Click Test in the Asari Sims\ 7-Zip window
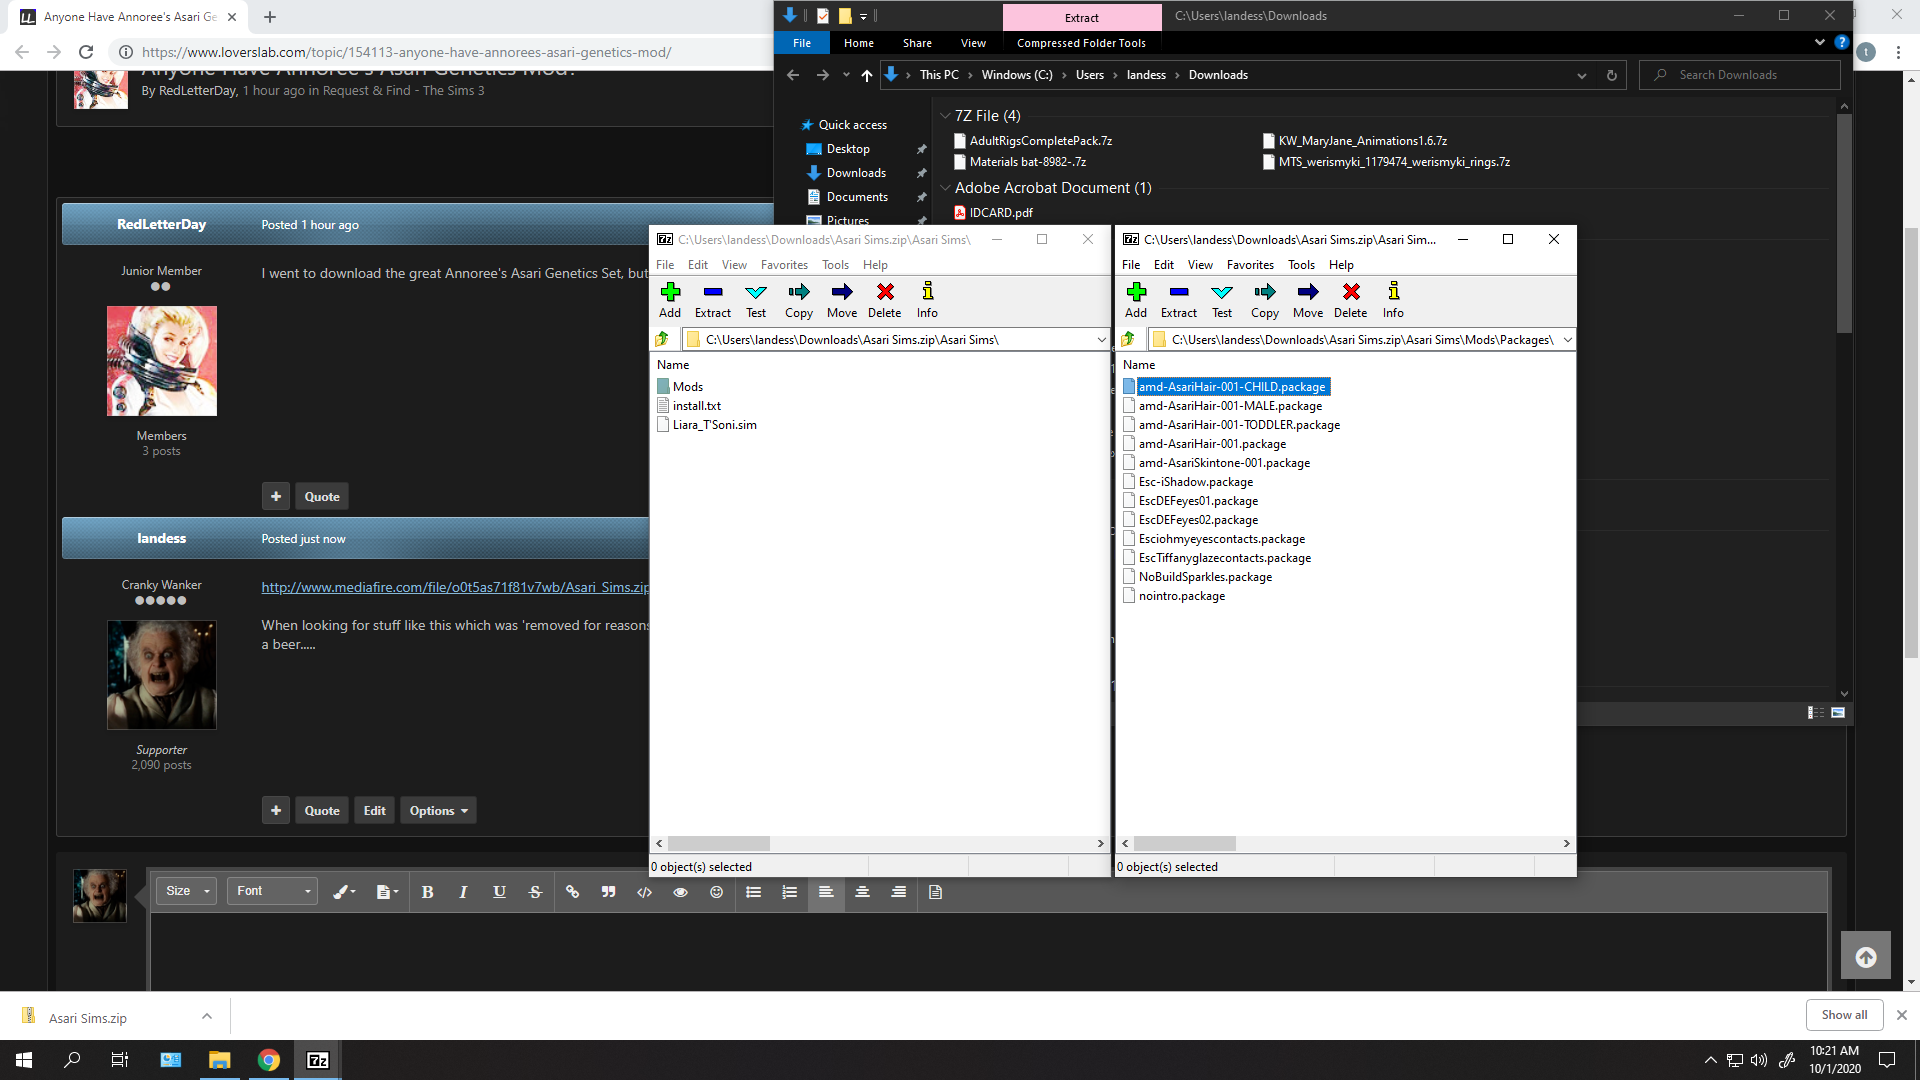 [x=756, y=300]
